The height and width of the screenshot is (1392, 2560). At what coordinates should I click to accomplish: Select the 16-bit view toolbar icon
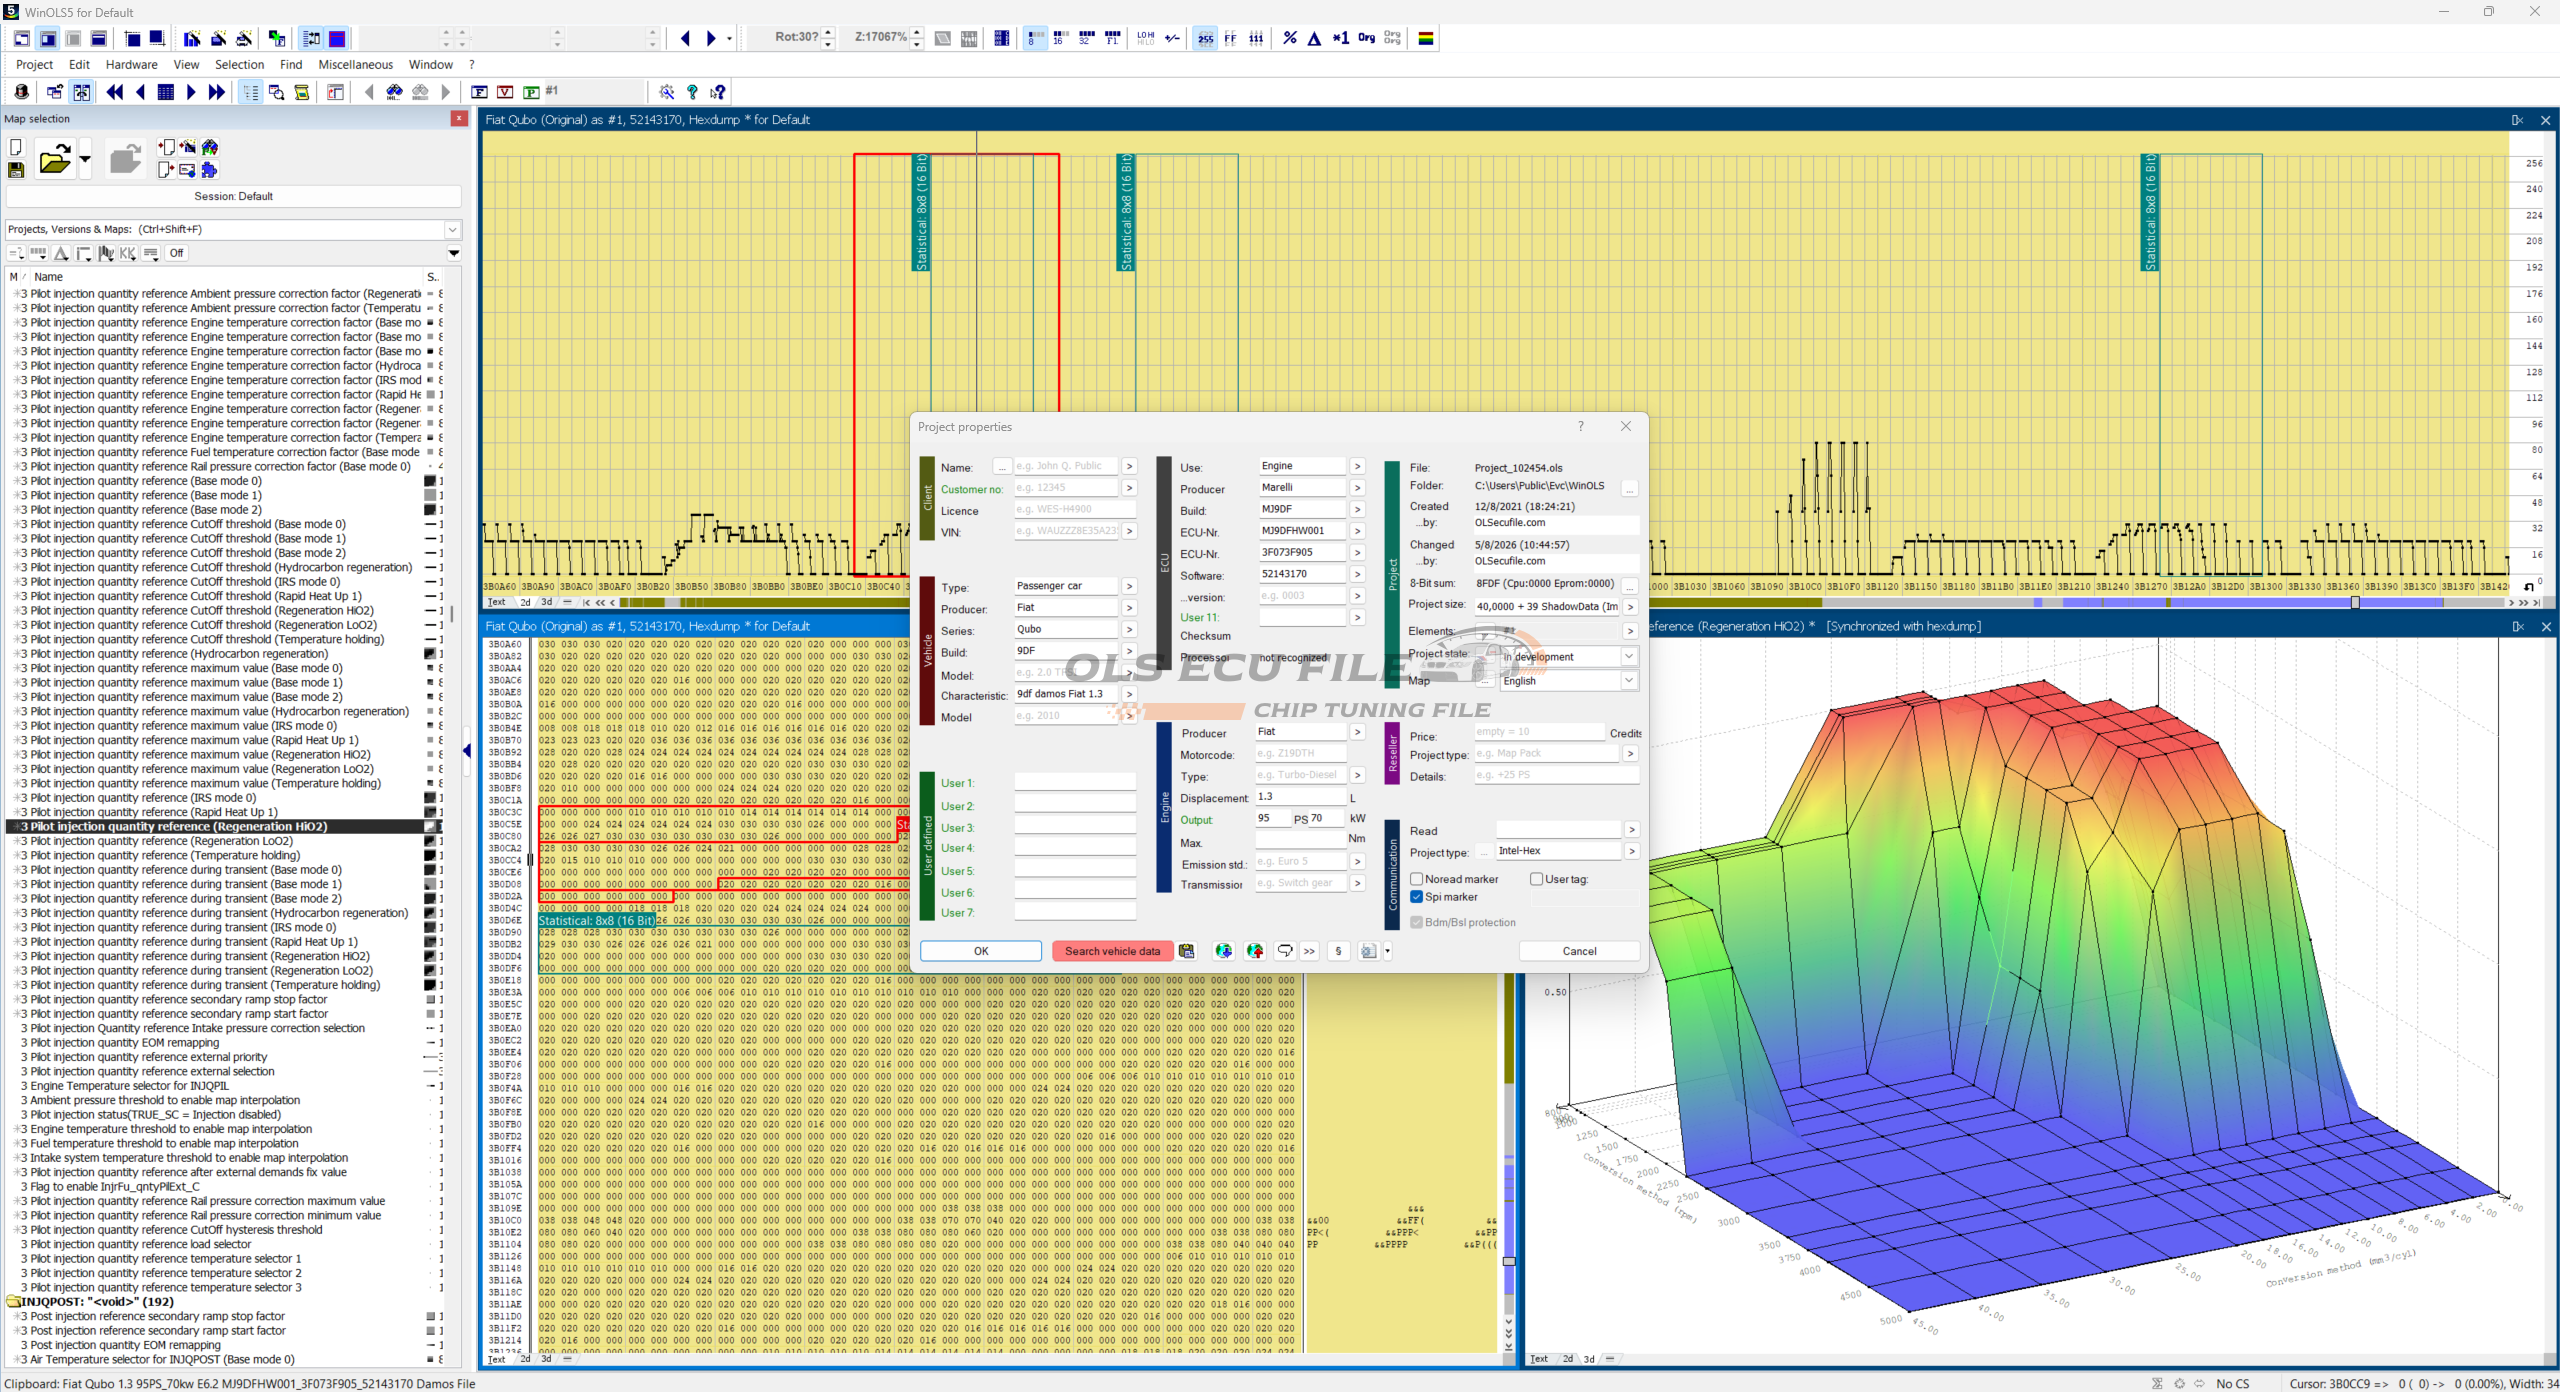(1060, 38)
